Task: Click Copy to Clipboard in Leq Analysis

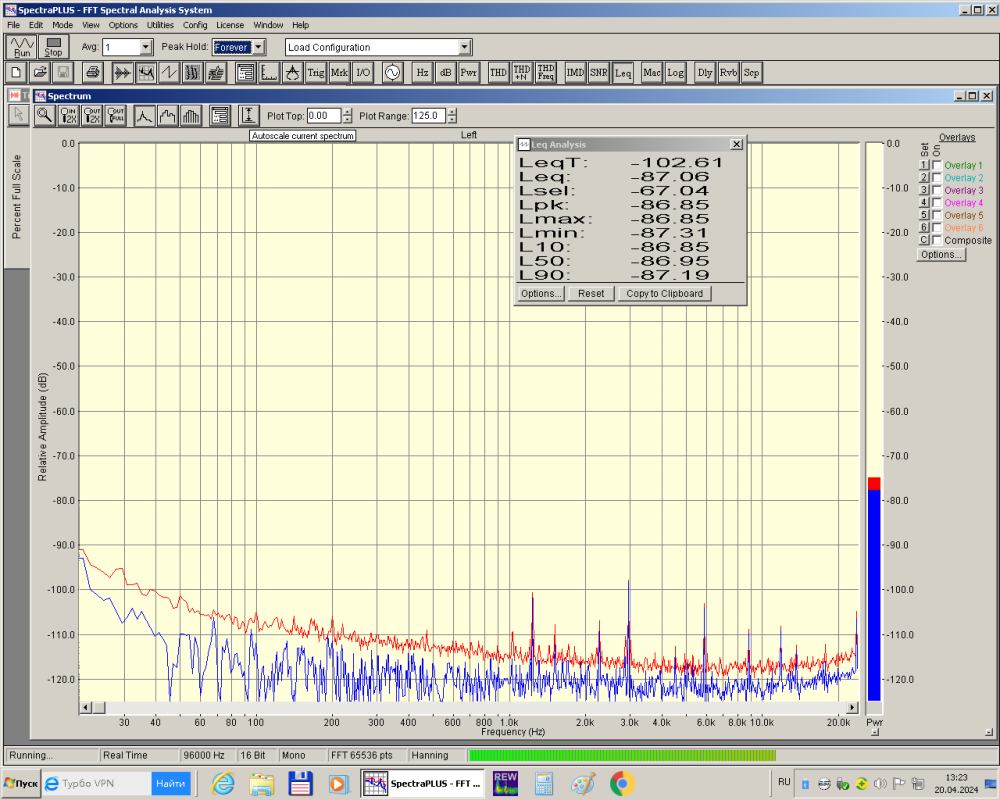Action: click(x=664, y=293)
